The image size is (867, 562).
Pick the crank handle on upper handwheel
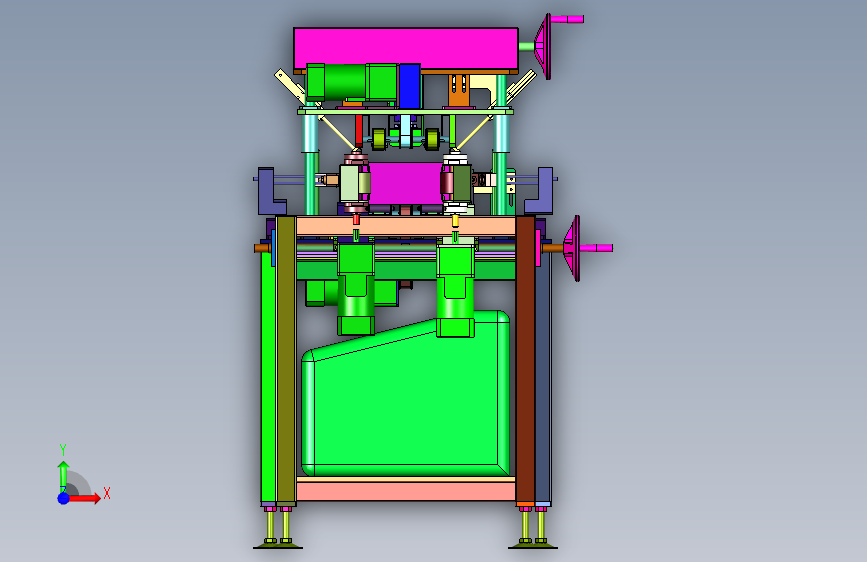[567, 19]
